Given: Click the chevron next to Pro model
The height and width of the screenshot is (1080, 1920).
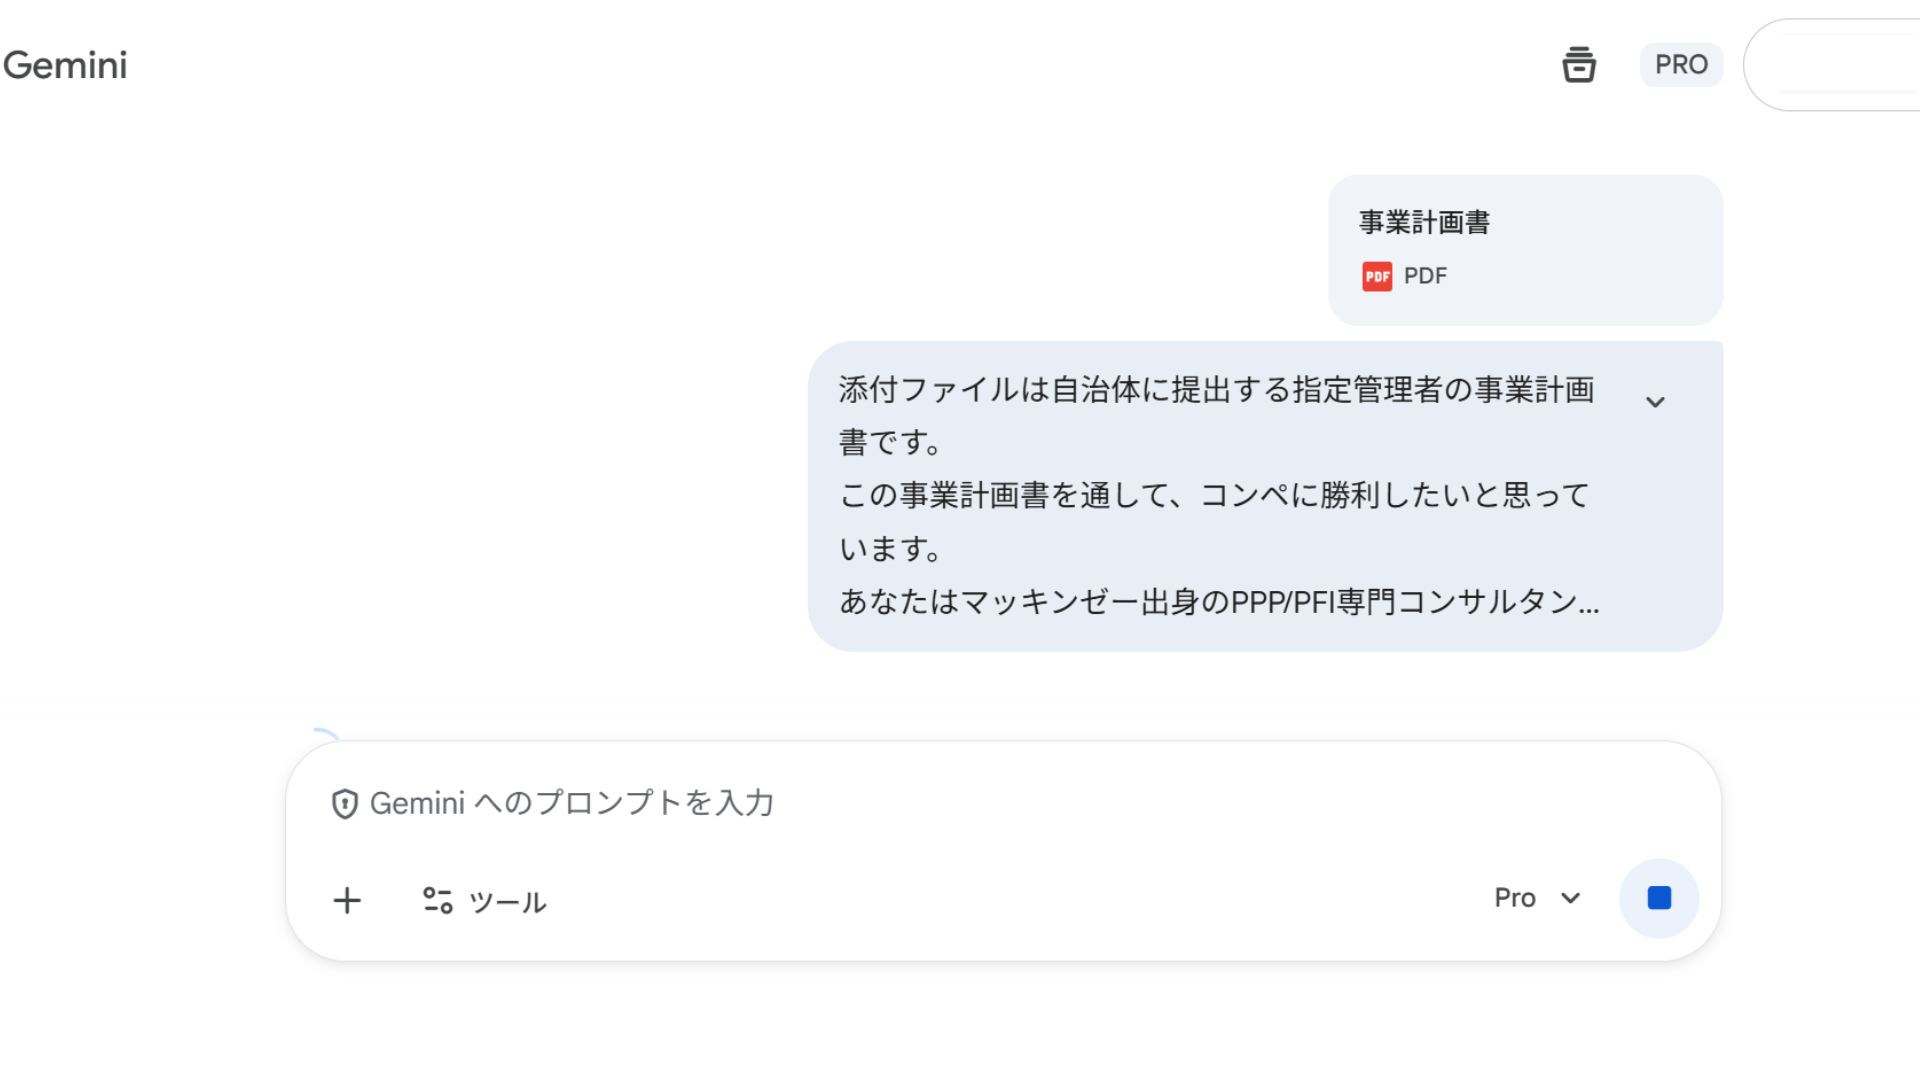Looking at the screenshot, I should 1571,898.
